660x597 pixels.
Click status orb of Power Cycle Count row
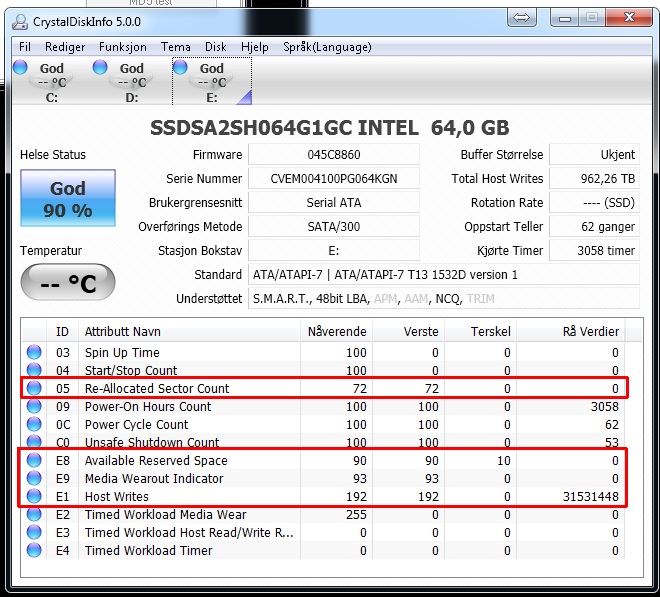click(34, 424)
